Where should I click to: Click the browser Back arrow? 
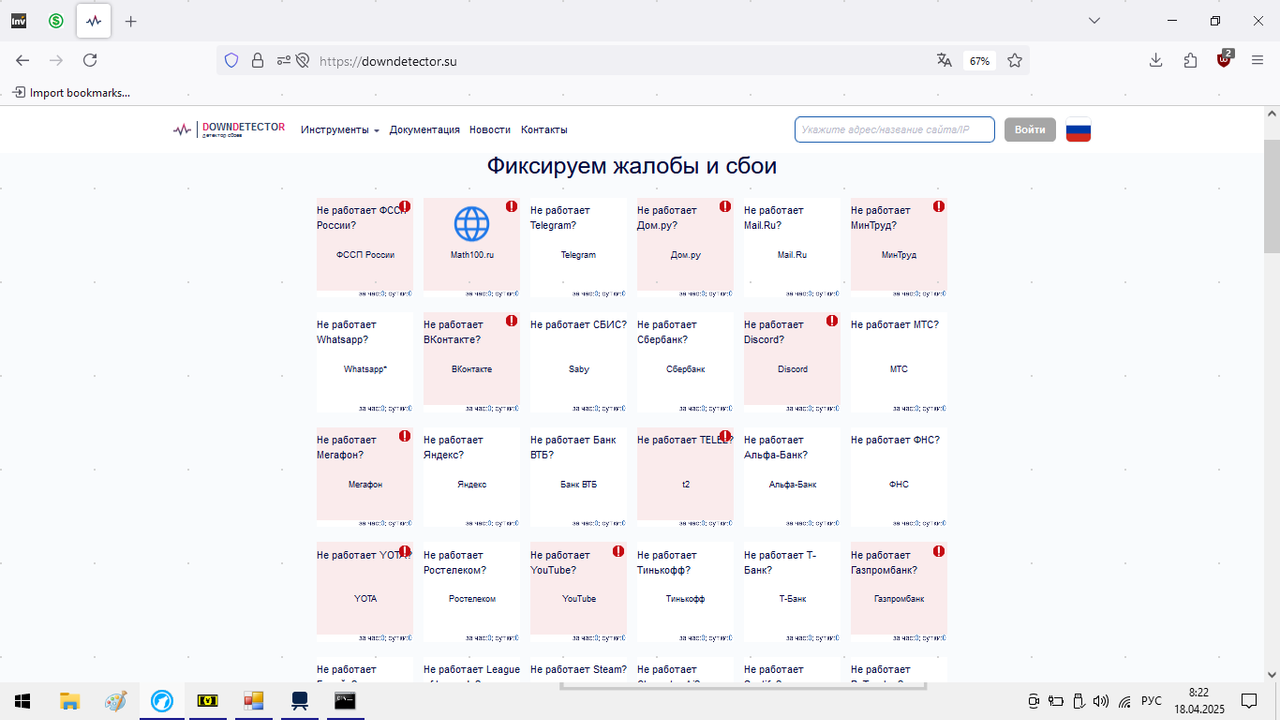[x=23, y=60]
